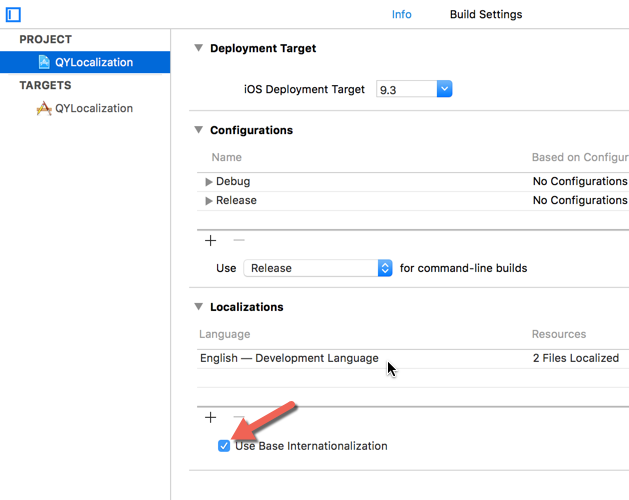The height and width of the screenshot is (500, 629).
Task: Click the Name column header in Configurations
Action: click(x=227, y=157)
